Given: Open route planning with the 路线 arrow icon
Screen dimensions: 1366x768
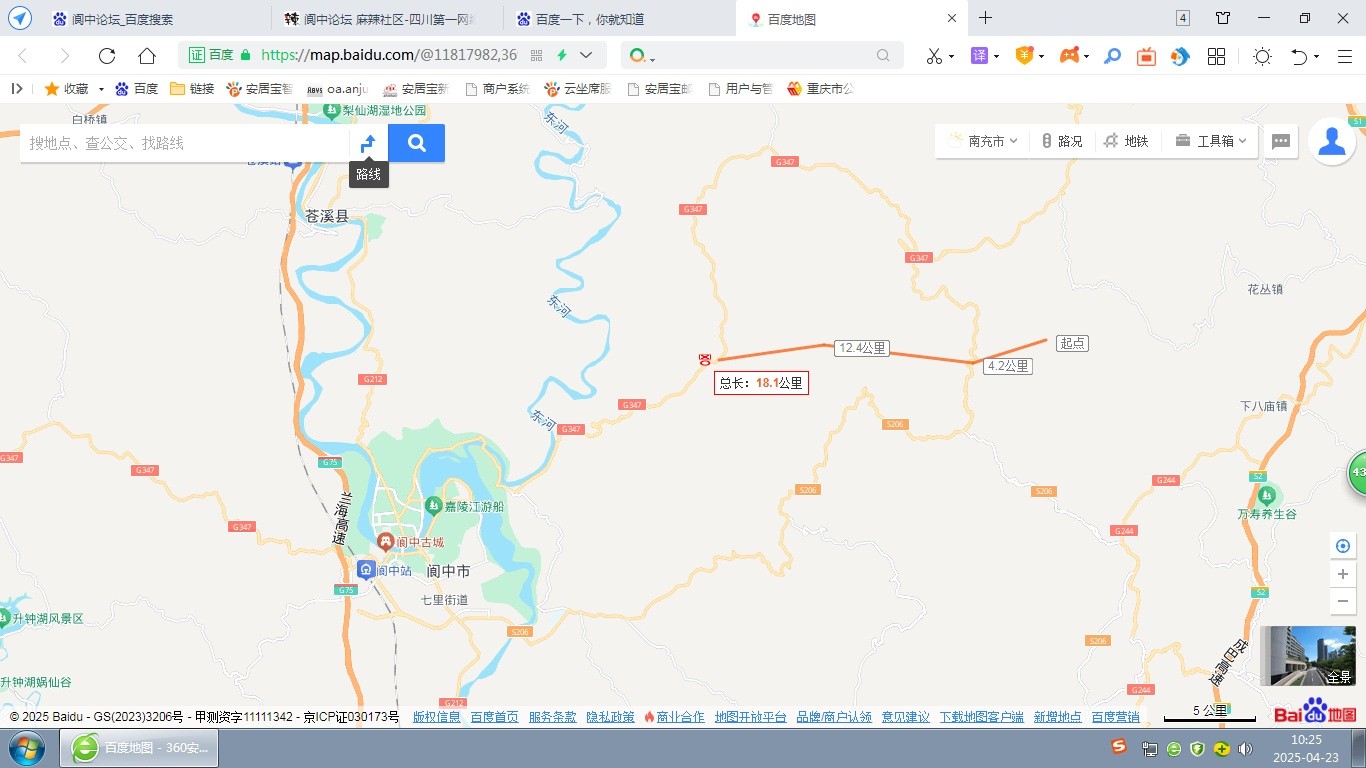Looking at the screenshot, I should [368, 143].
